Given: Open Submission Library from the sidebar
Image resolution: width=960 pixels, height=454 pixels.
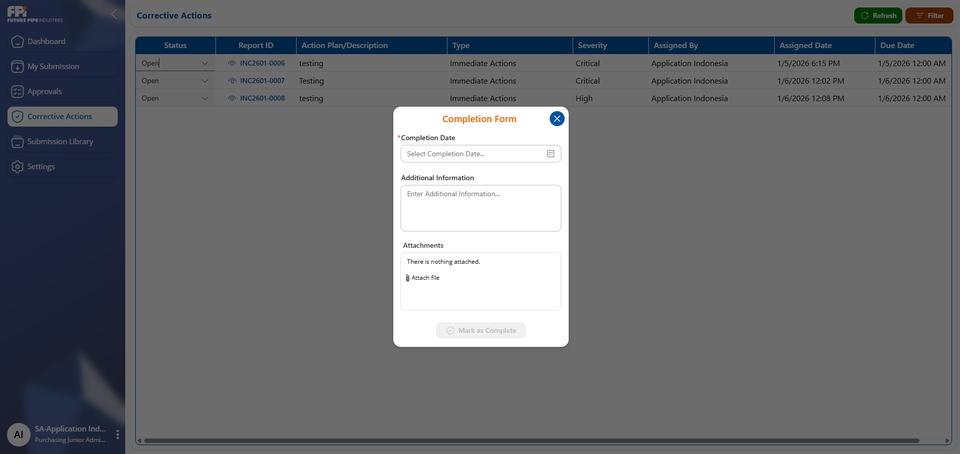Looking at the screenshot, I should coord(60,141).
